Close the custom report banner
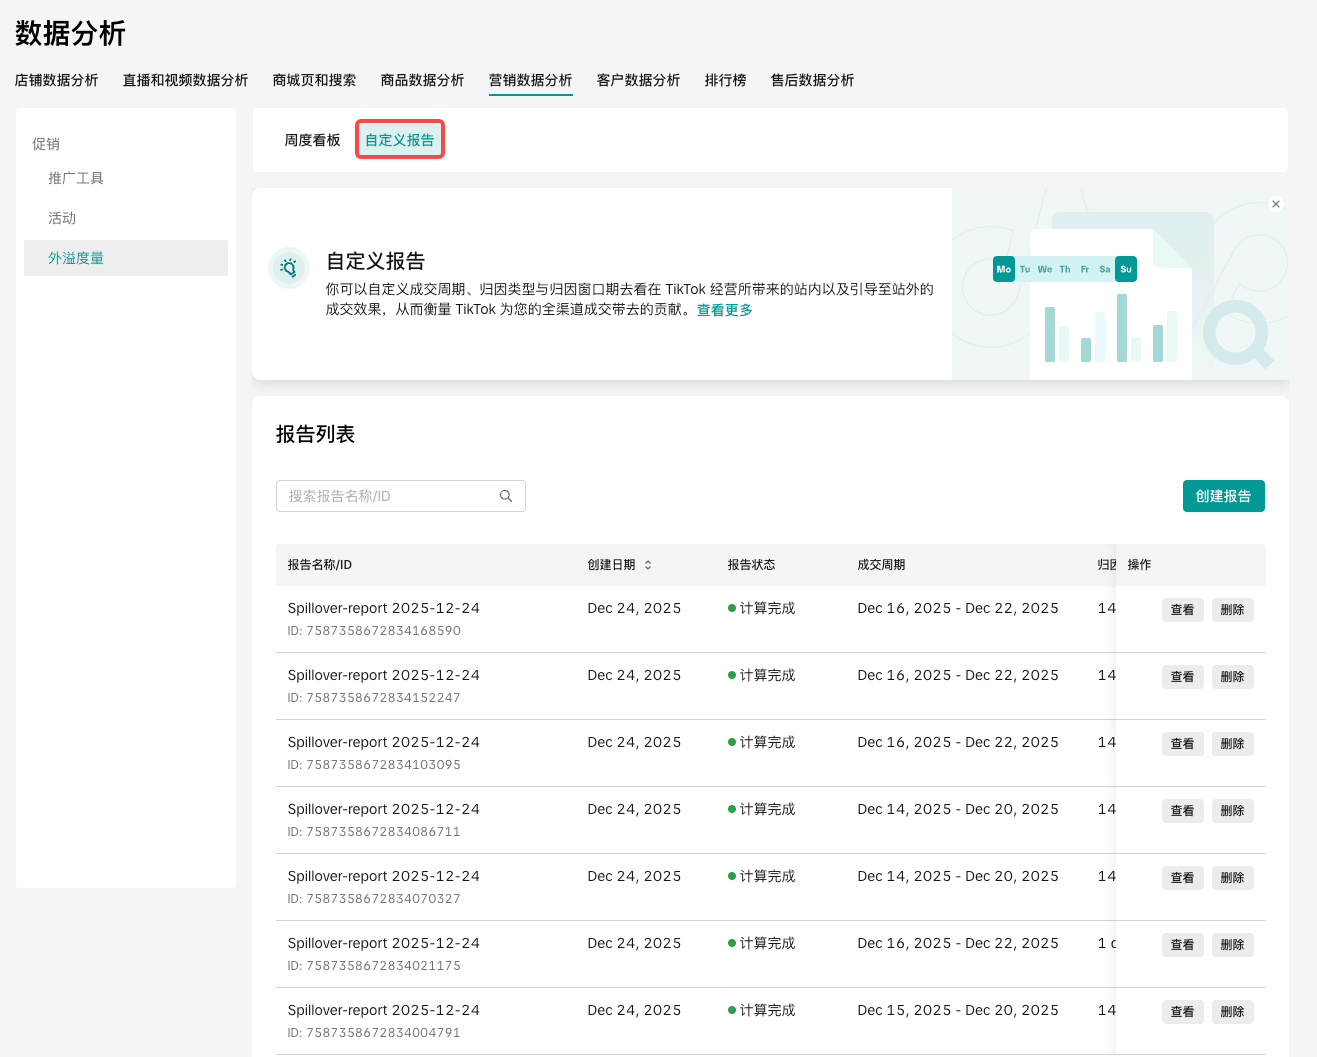 1276,204
